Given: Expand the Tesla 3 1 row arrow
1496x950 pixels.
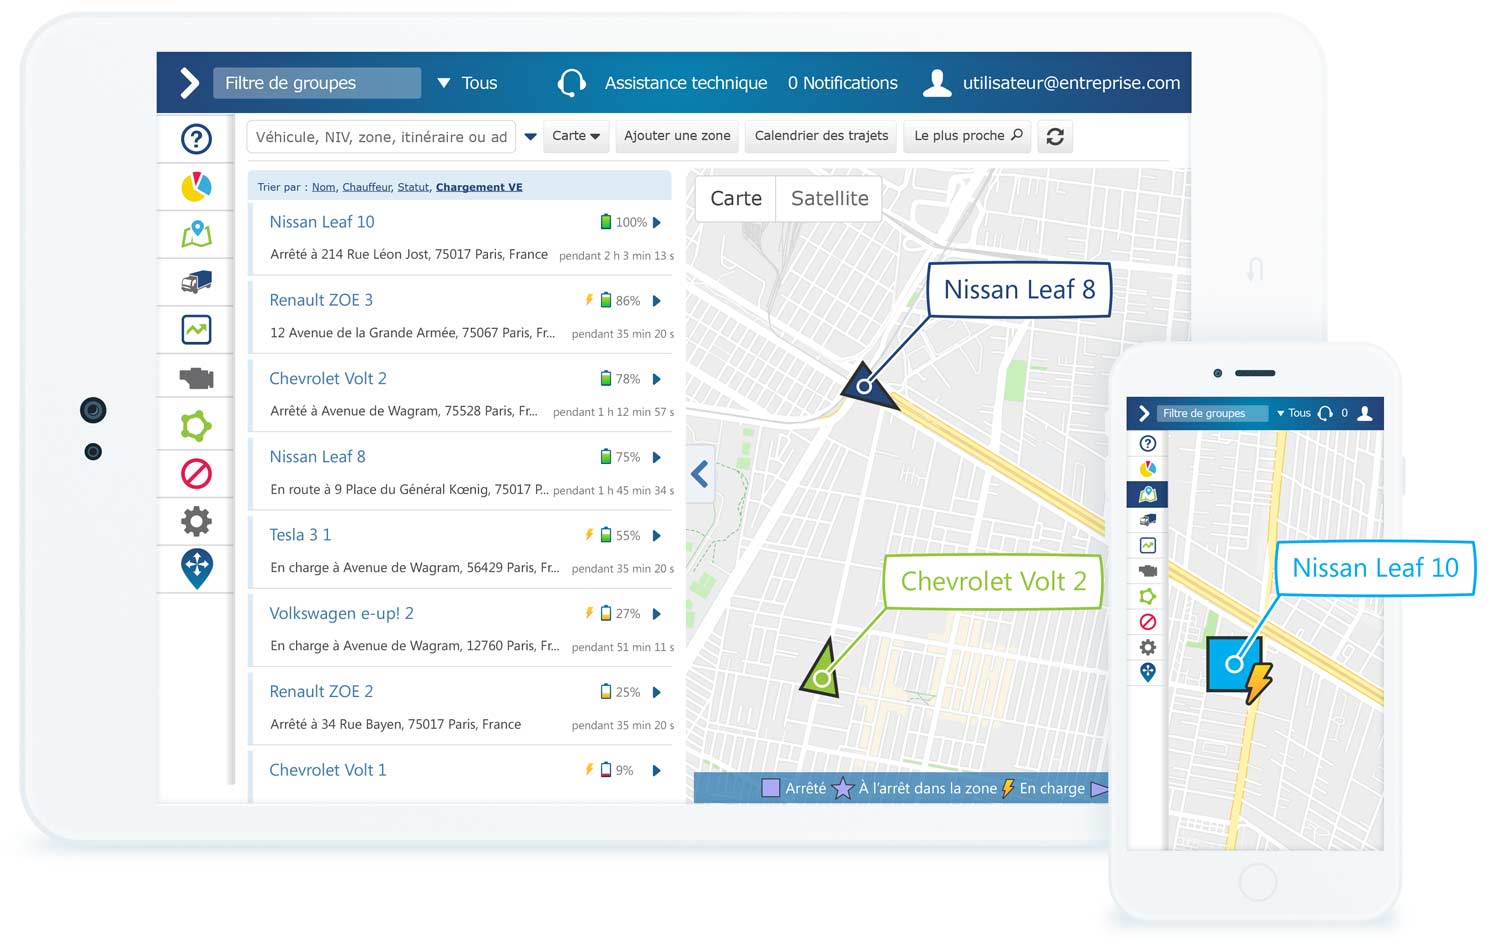Looking at the screenshot, I should (x=657, y=536).
